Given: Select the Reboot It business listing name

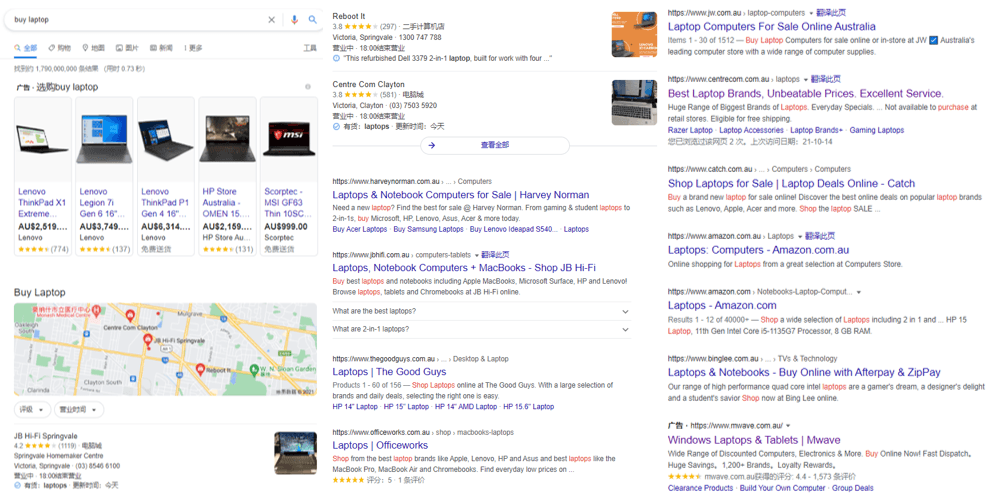Looking at the screenshot, I should point(348,16).
